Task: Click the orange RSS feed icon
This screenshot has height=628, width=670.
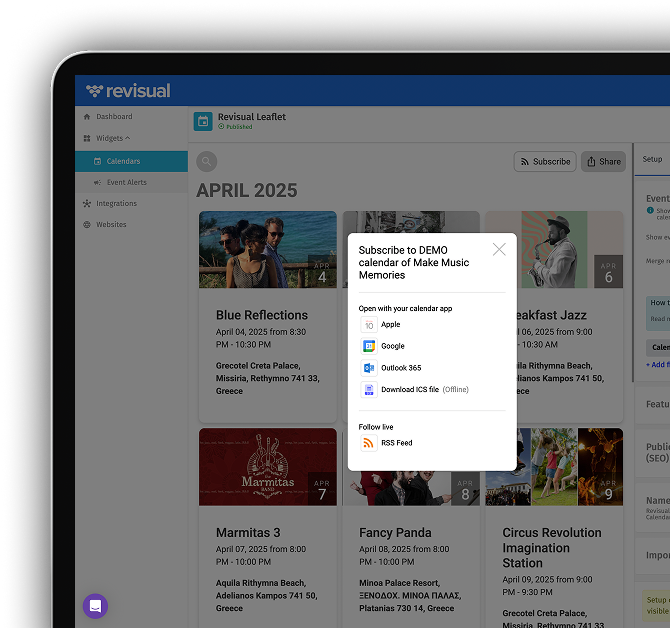Action: (x=369, y=443)
